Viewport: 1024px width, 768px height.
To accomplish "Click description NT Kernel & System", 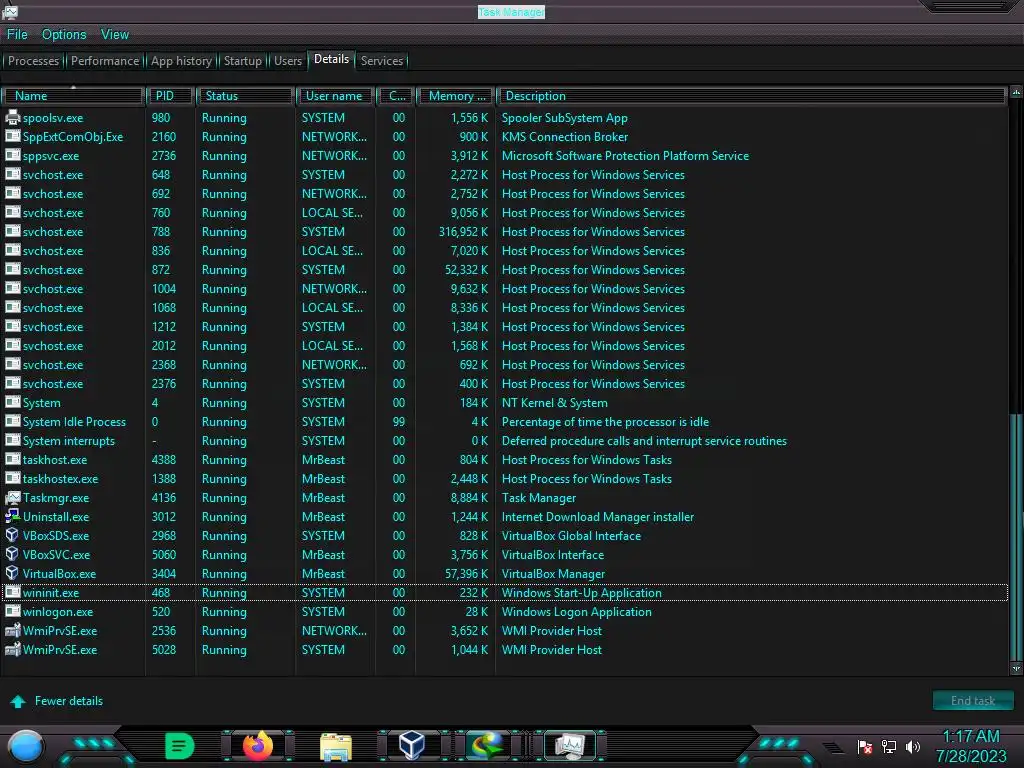I will [x=554, y=403].
